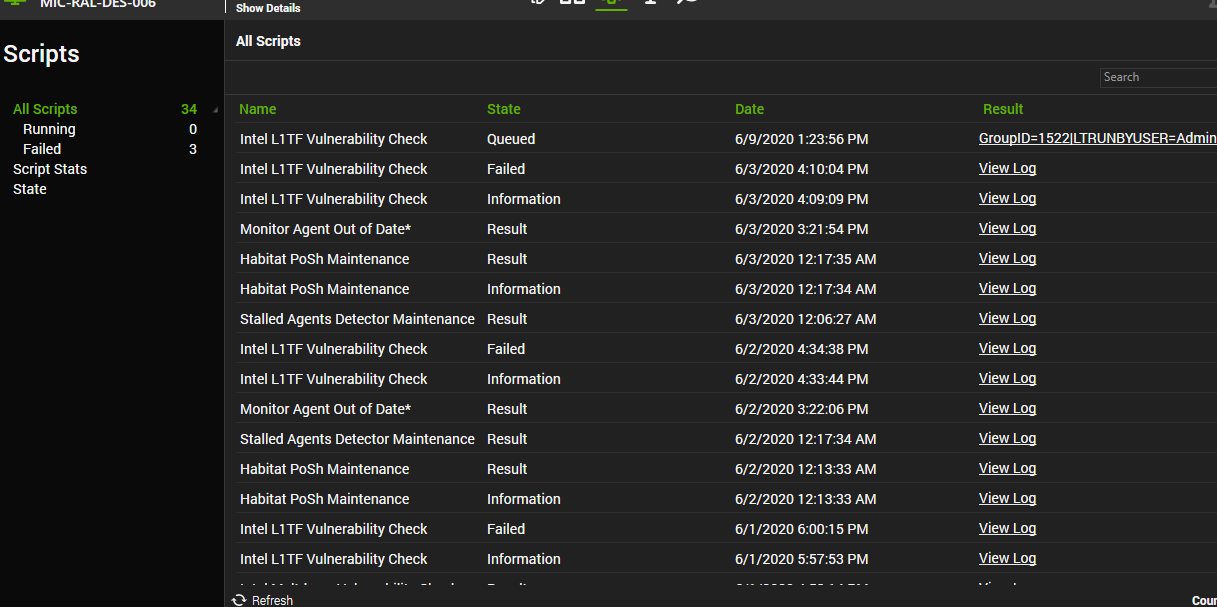Image resolution: width=1217 pixels, height=607 pixels.
Task: Open the tools wrench icon in the toolbar
Action: coord(686,3)
